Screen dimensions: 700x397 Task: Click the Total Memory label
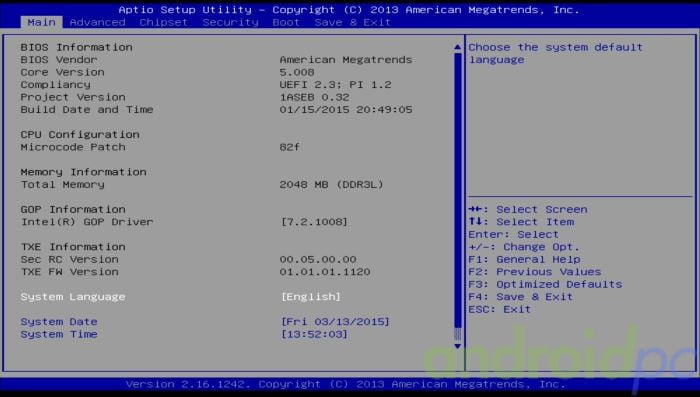(x=62, y=185)
